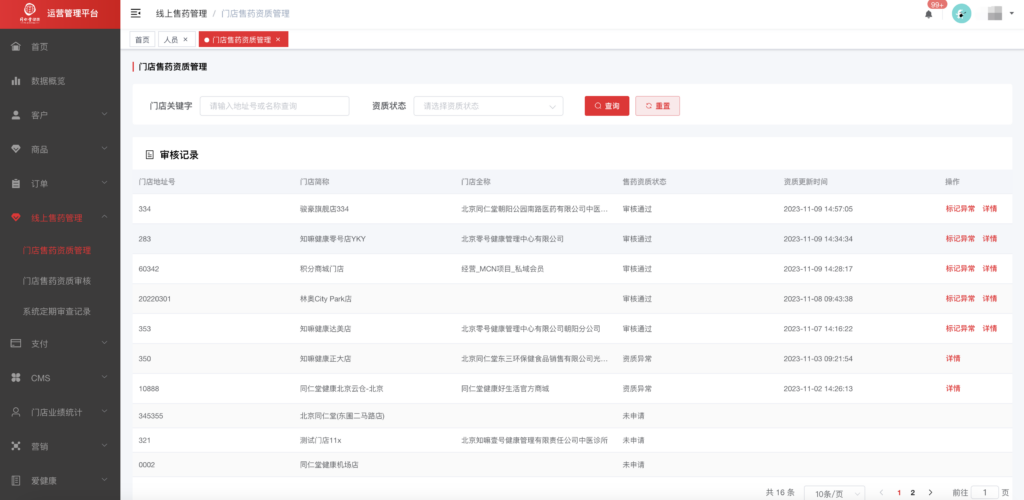Expand the 客户 sidebar menu
The image size is (1024, 500).
click(104, 115)
